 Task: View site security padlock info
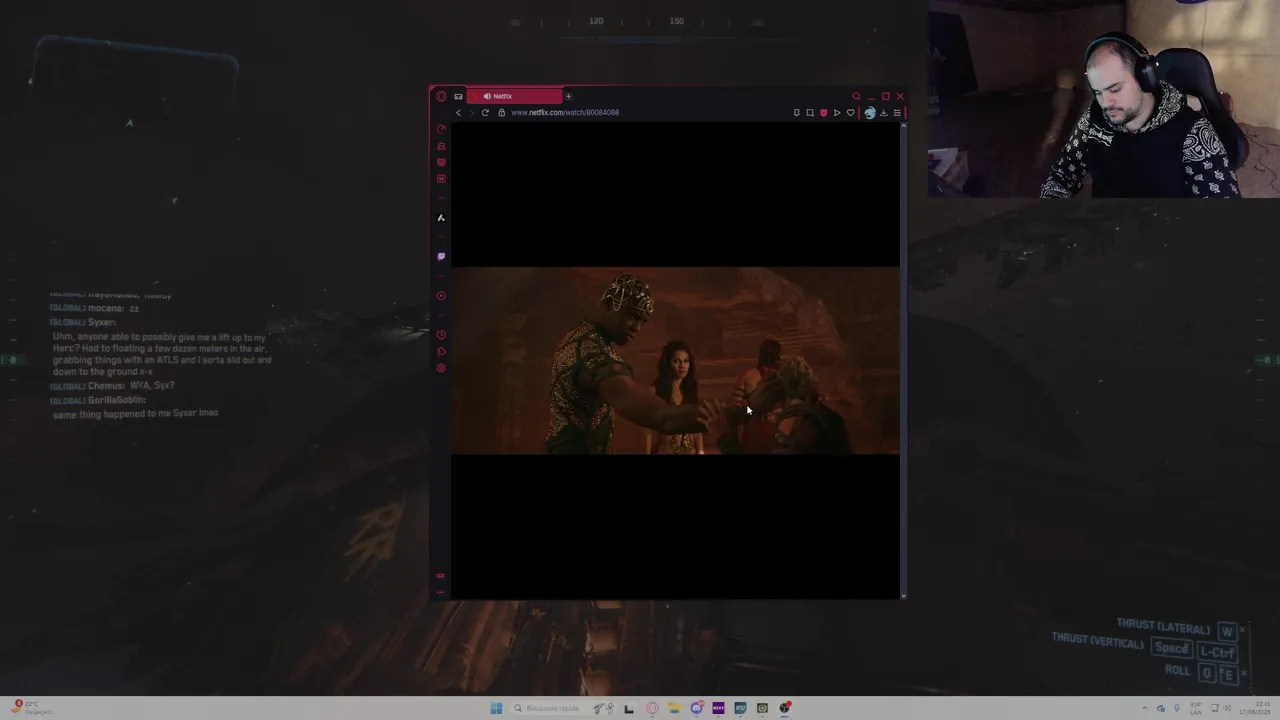click(x=501, y=112)
